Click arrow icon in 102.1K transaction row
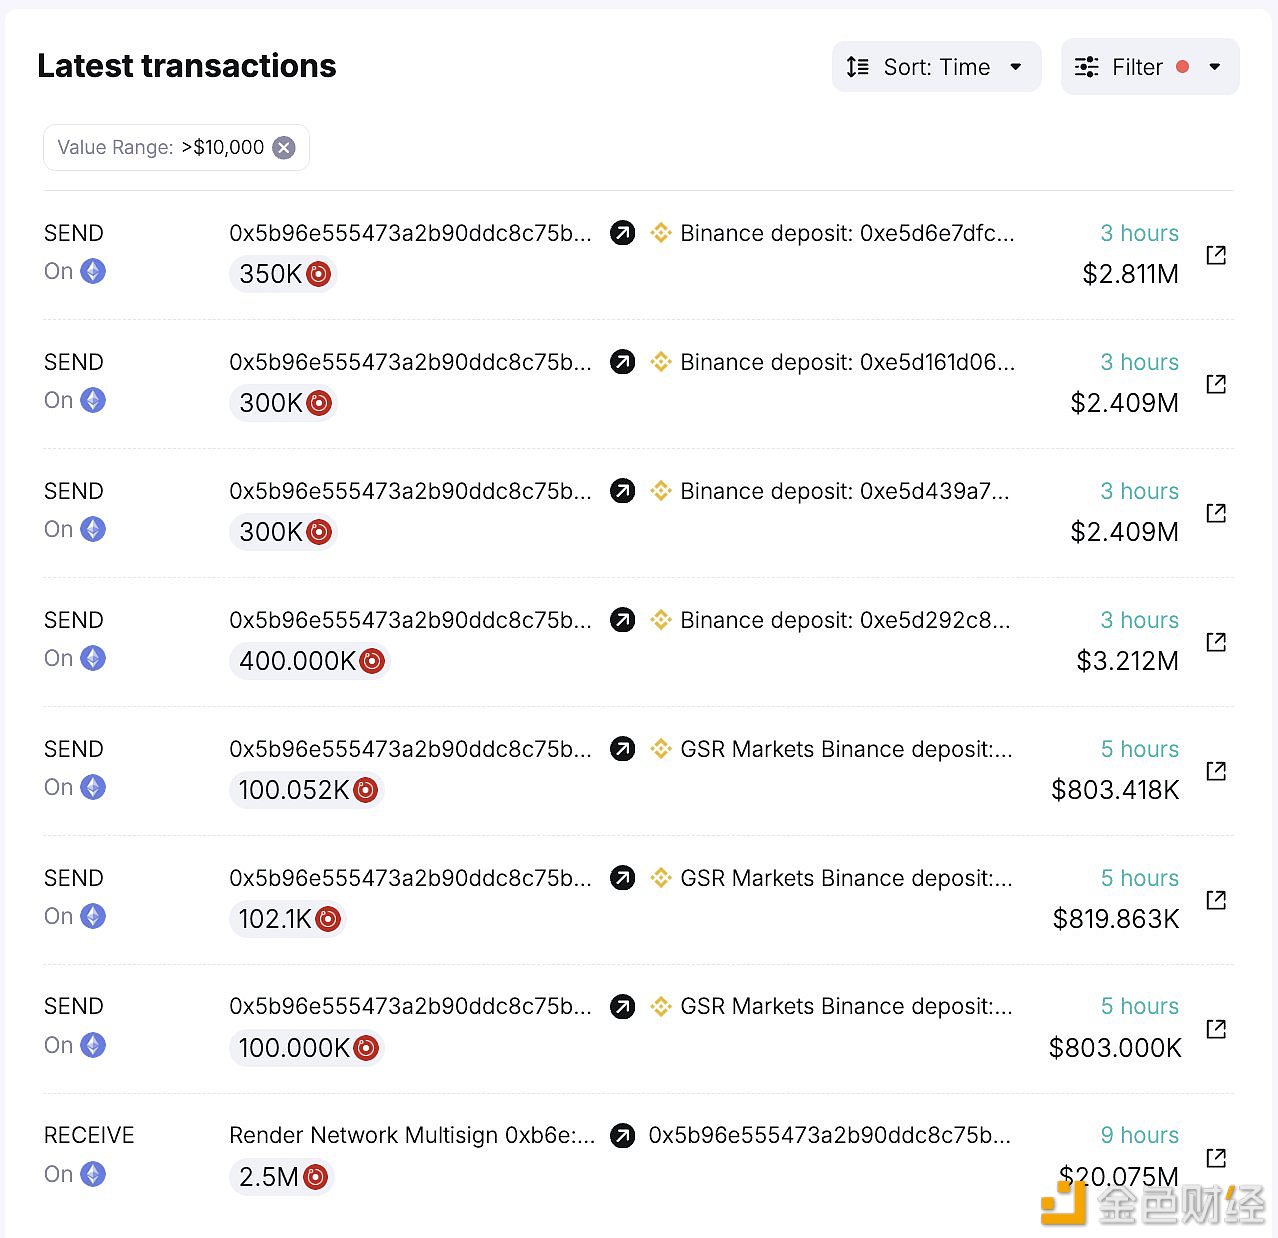The image size is (1278, 1238). point(623,878)
